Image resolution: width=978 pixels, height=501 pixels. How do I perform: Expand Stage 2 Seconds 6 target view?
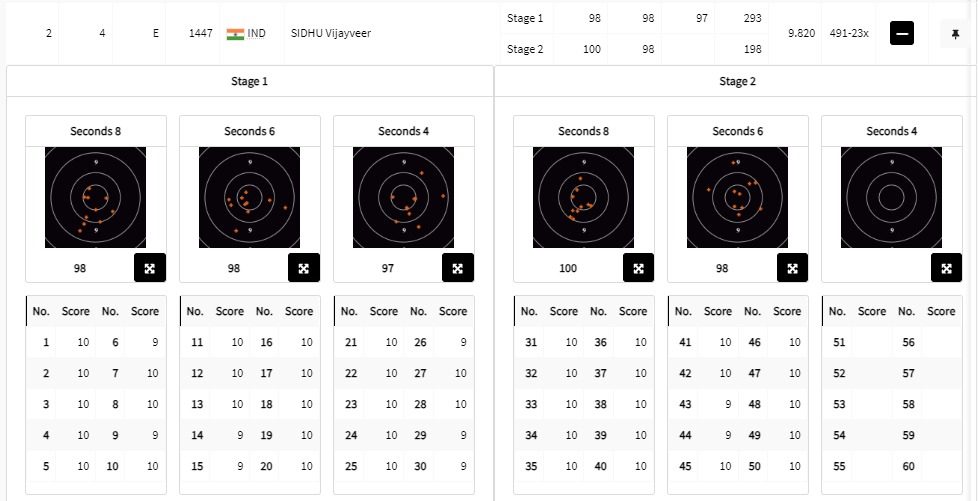pos(792,268)
